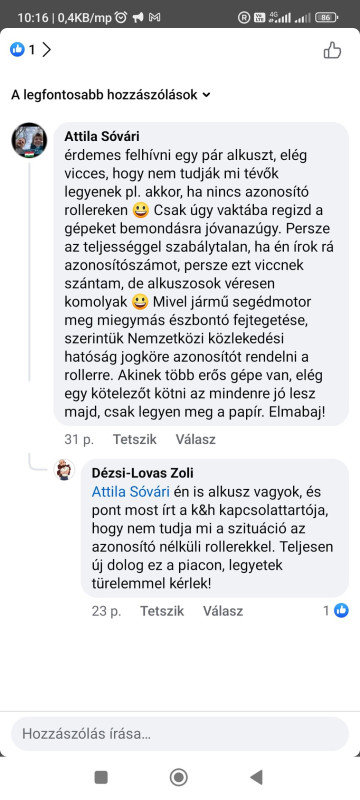Image resolution: width=360 pixels, height=800 pixels.
Task: Focus the 'Hozzászólás írása...' comment field
Action: coord(180,734)
